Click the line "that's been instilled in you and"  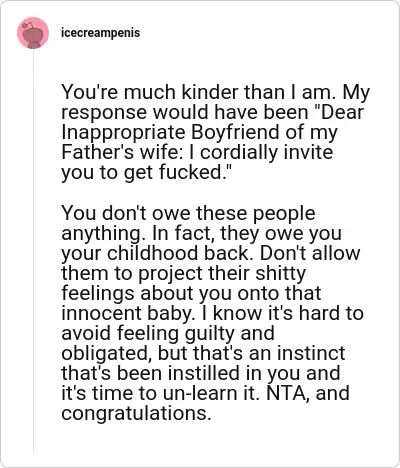[201, 373]
